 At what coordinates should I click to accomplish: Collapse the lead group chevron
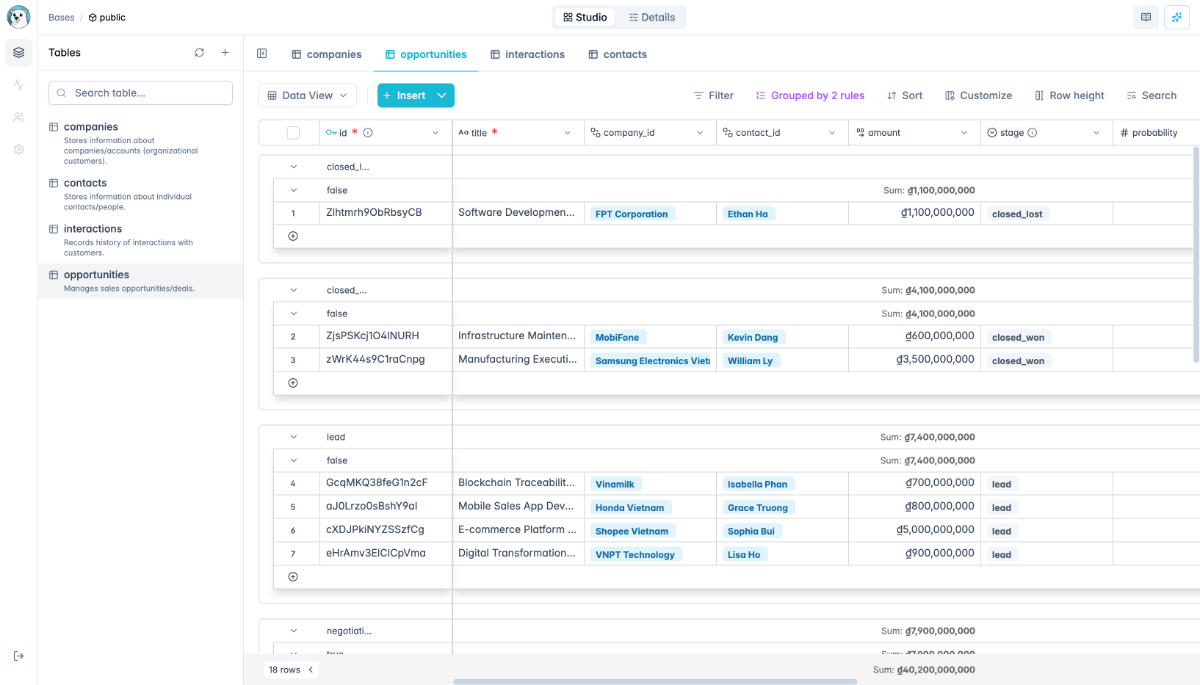294,437
